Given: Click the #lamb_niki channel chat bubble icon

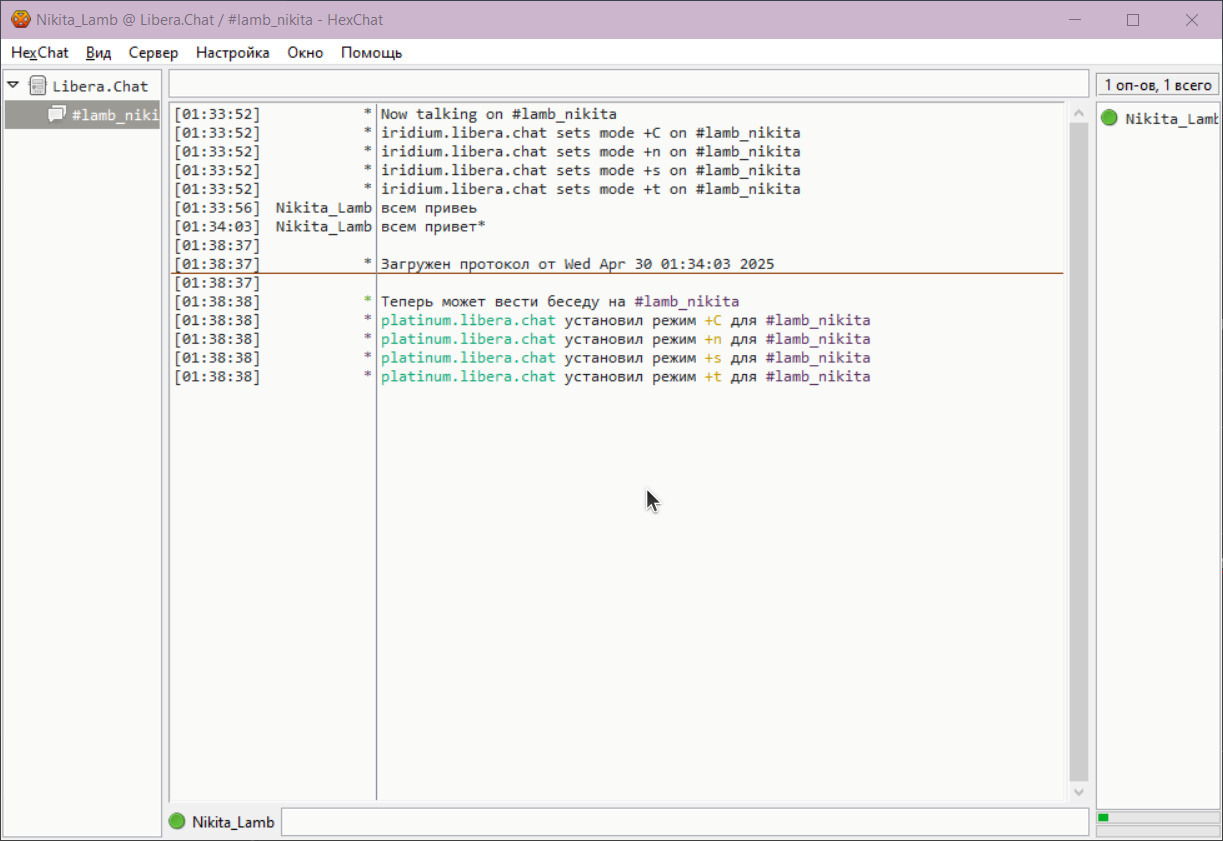Looking at the screenshot, I should [57, 115].
